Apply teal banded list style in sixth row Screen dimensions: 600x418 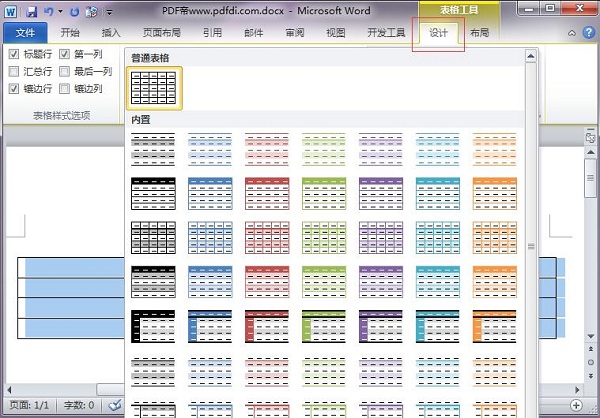(438, 371)
